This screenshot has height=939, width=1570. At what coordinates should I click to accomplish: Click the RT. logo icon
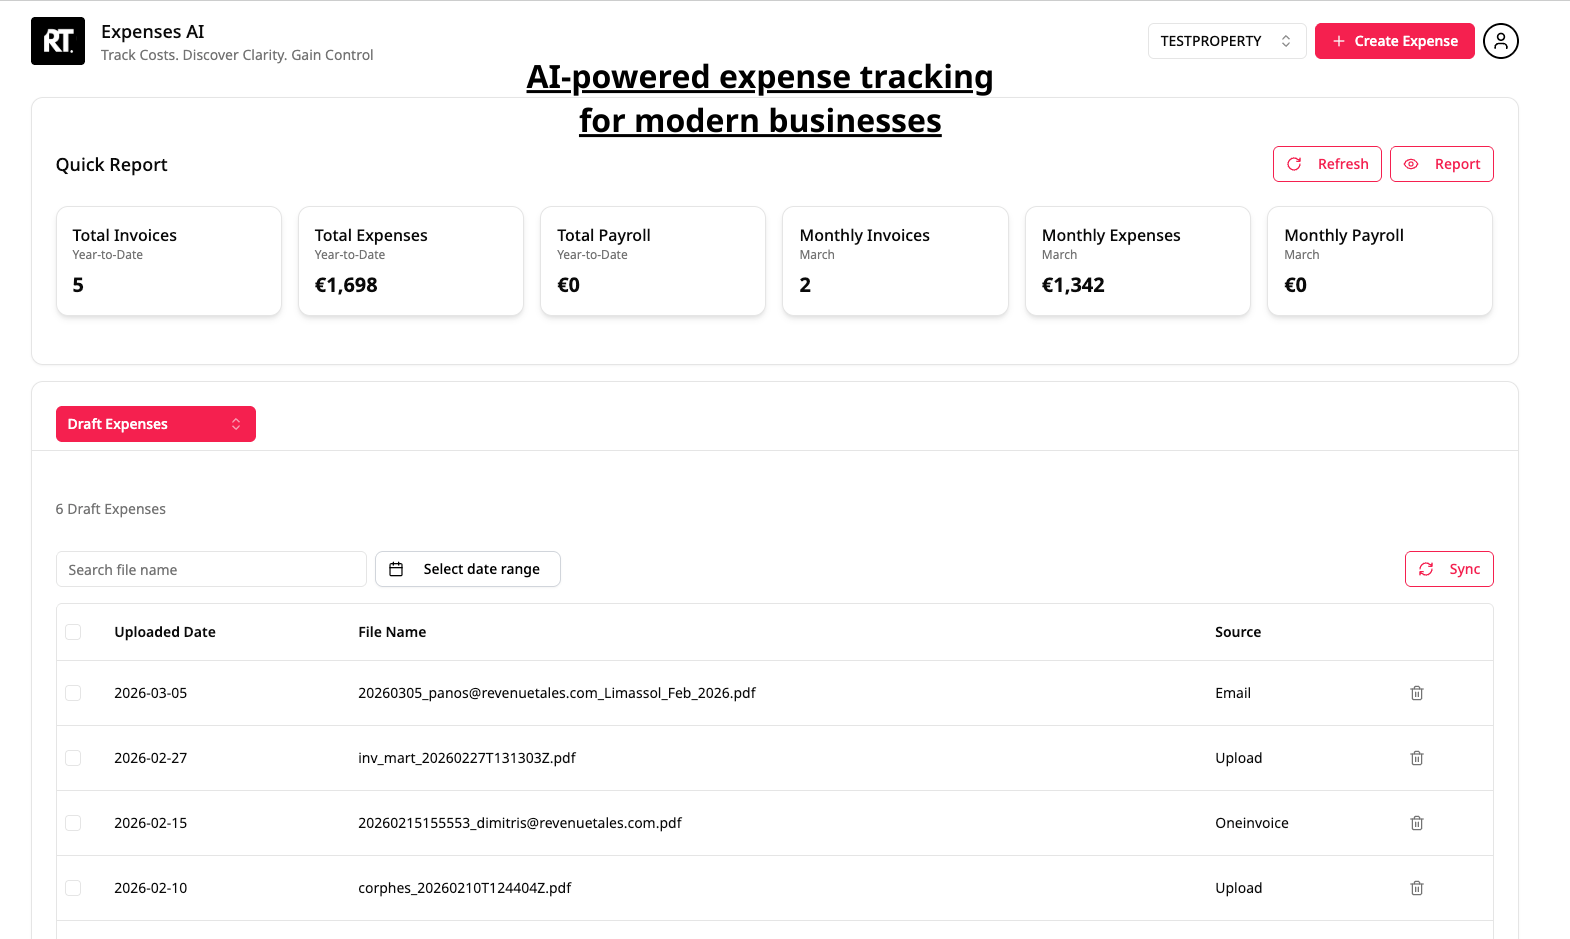pos(57,40)
